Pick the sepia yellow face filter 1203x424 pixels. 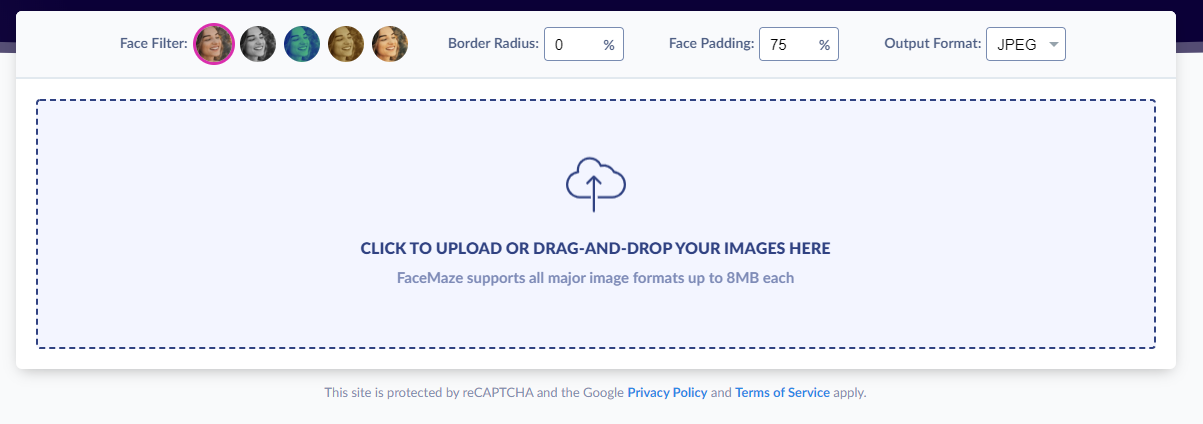tap(346, 44)
